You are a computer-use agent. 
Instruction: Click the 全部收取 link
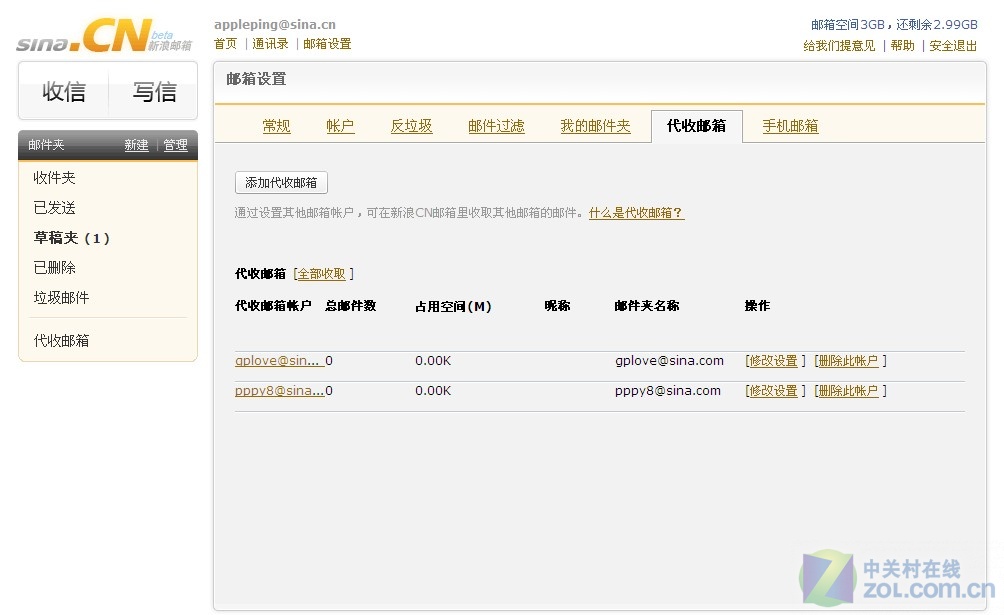coord(320,272)
